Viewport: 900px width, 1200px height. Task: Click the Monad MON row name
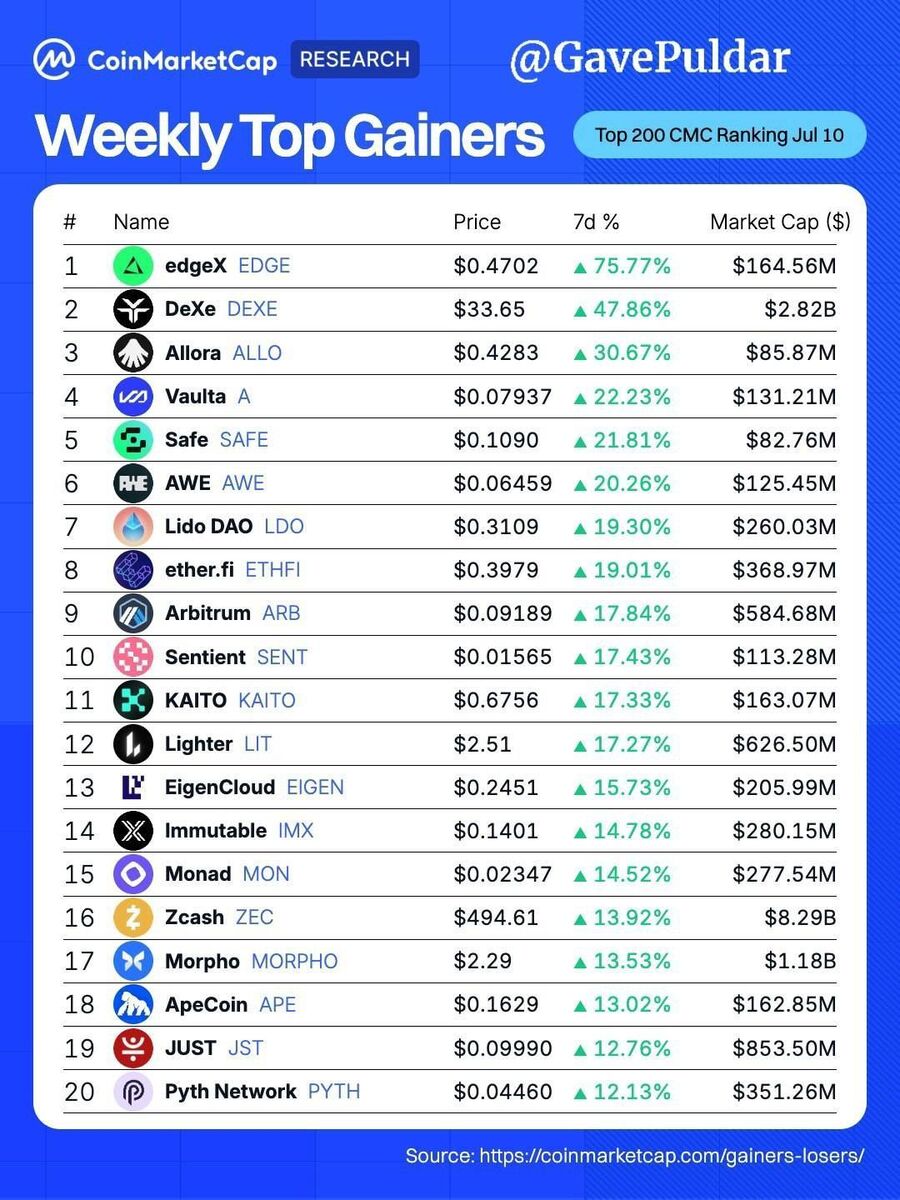[227, 874]
